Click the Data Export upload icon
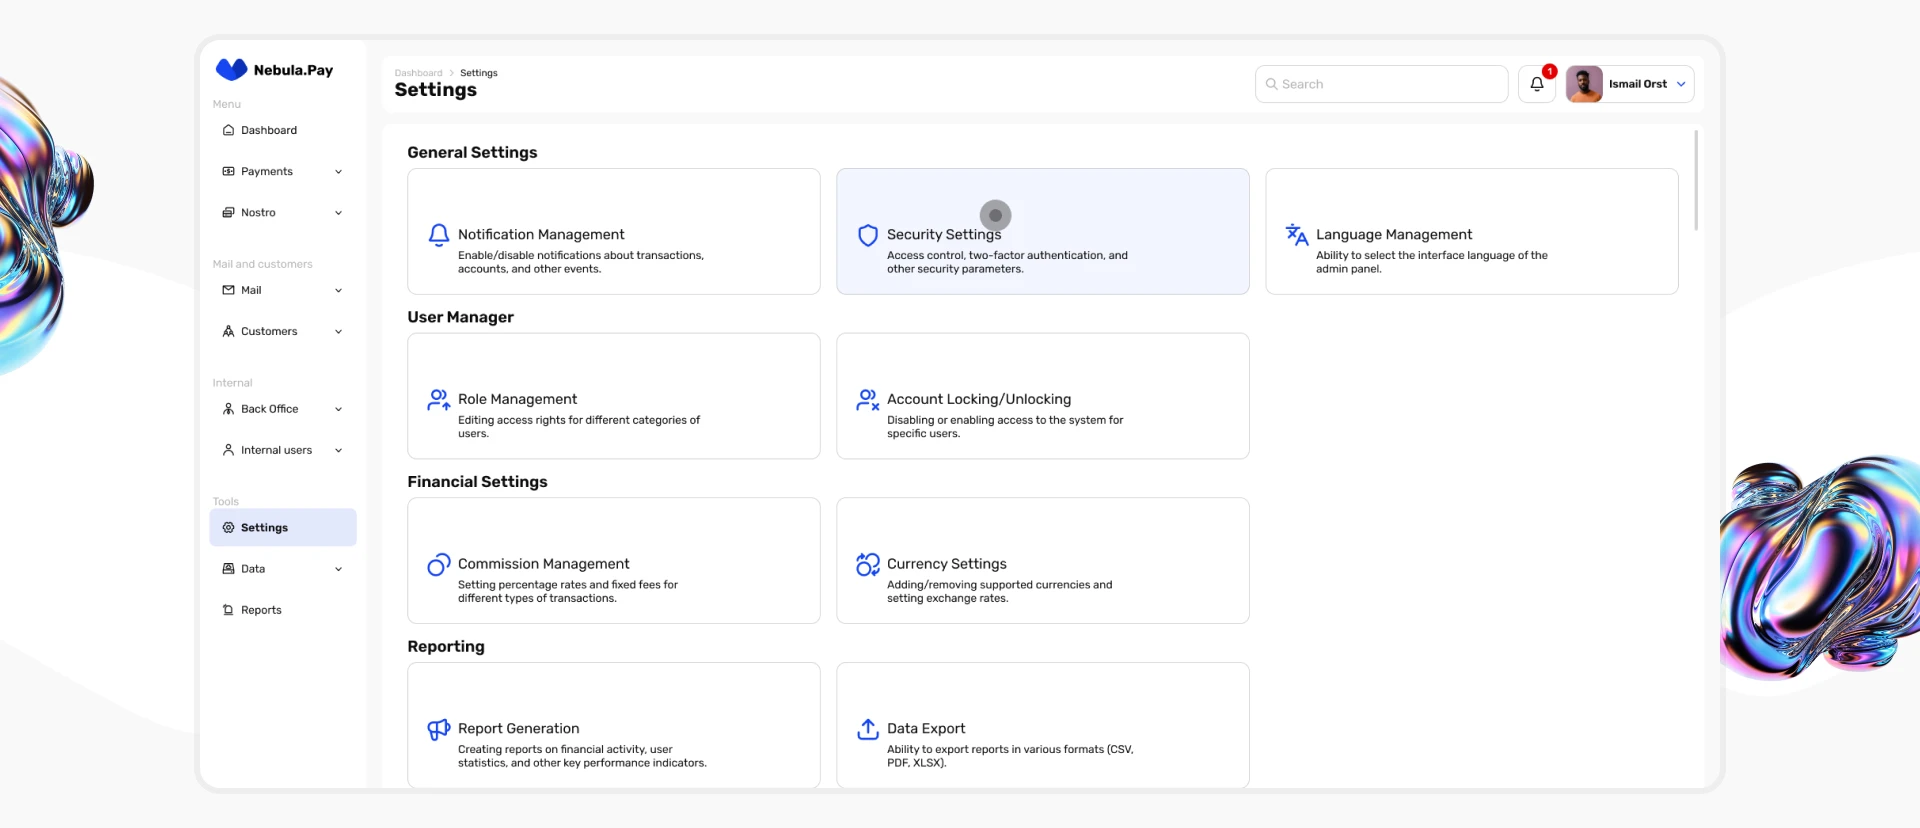This screenshot has height=828, width=1920. point(868,729)
